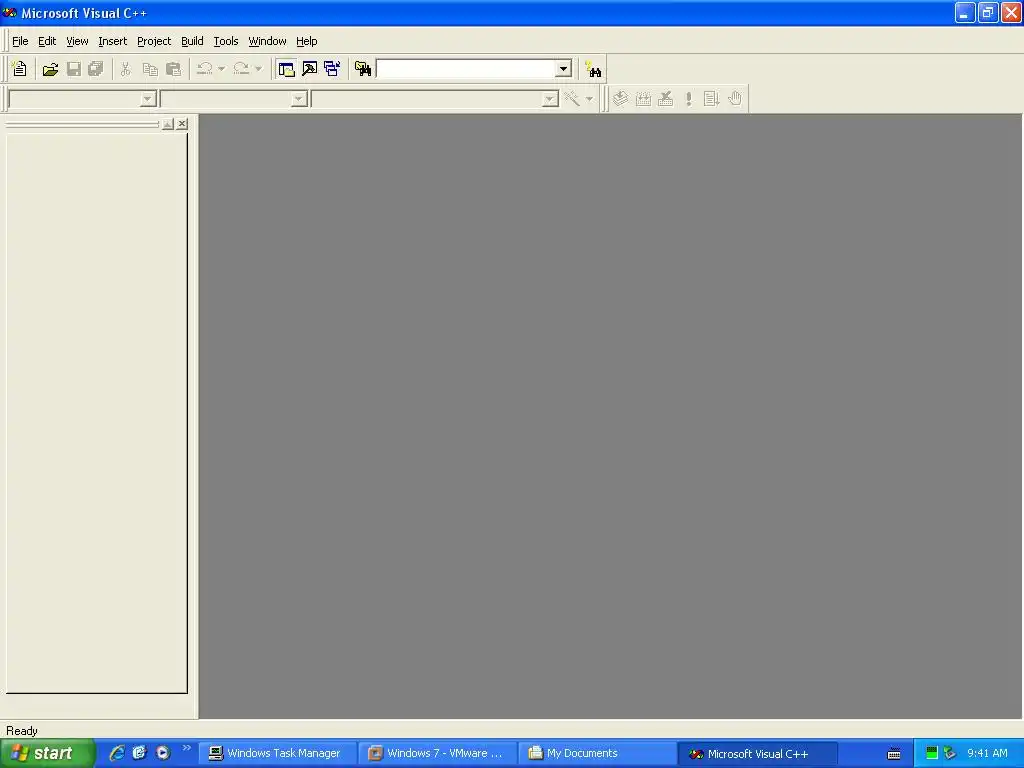Create a new text file icon
This screenshot has height=768, width=1024.
20,69
